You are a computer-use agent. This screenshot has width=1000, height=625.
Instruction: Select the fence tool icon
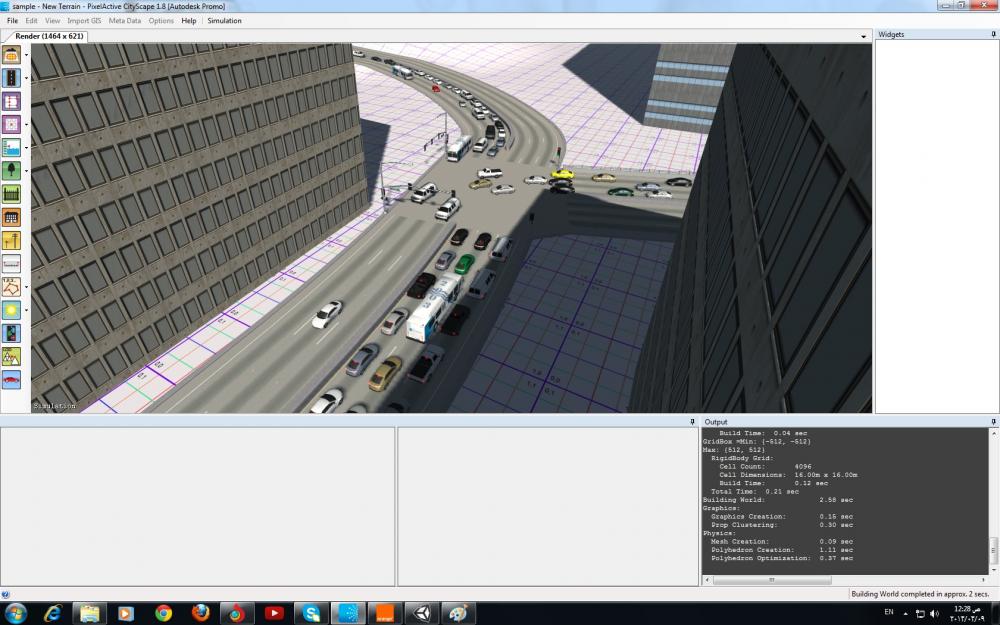pyautogui.click(x=11, y=194)
